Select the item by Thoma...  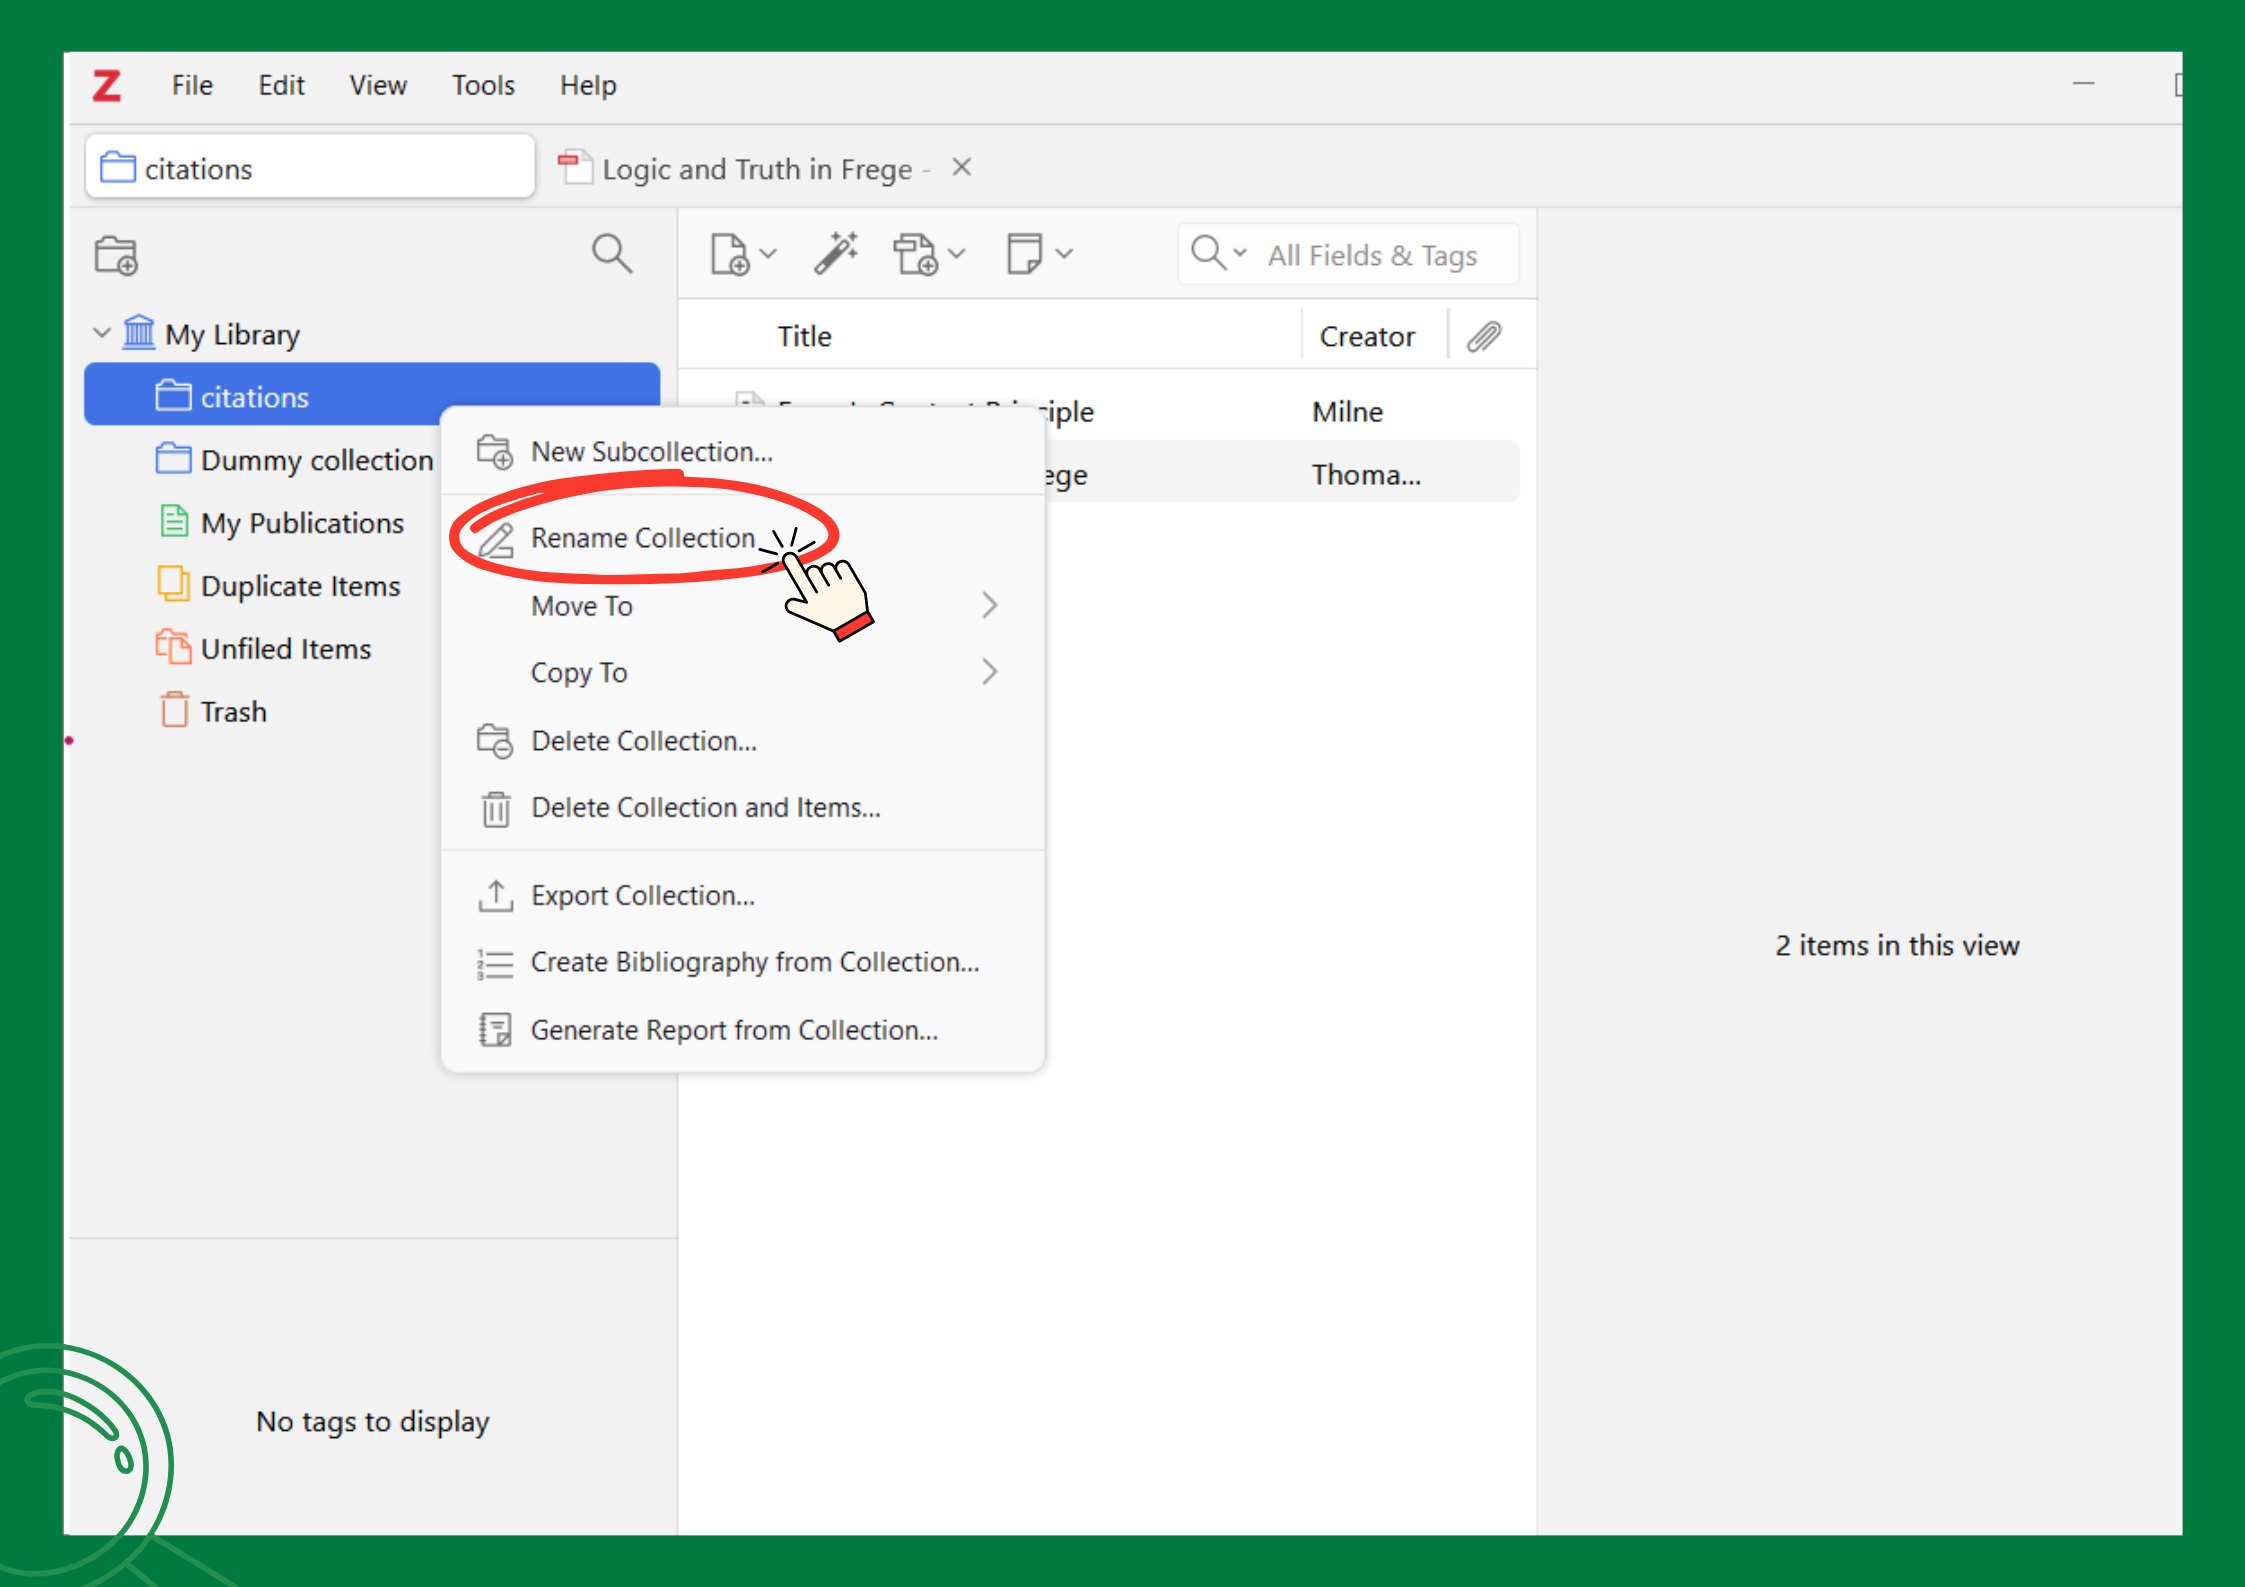pos(1366,474)
